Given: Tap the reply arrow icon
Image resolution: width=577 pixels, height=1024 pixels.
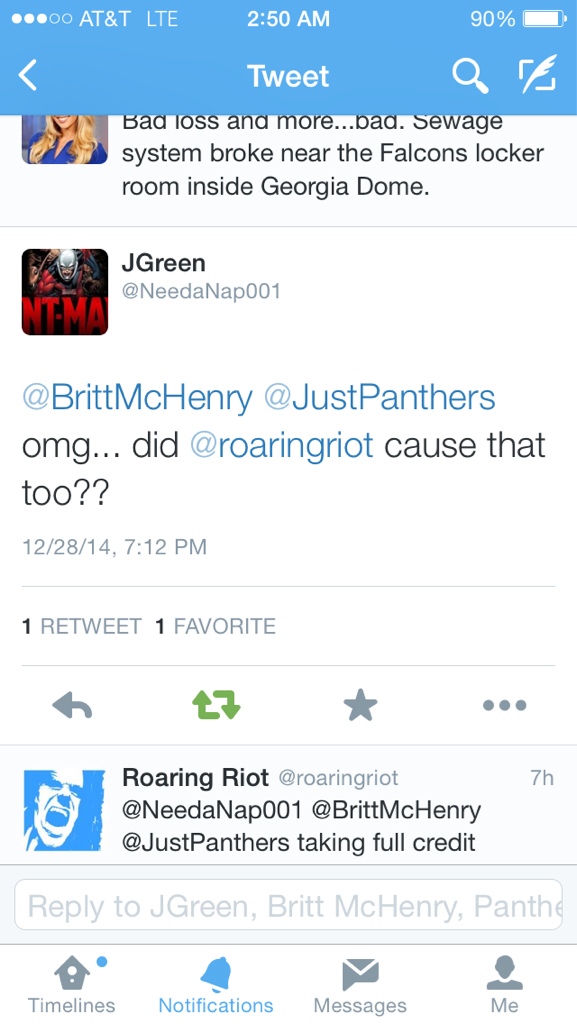Looking at the screenshot, I should [x=72, y=705].
